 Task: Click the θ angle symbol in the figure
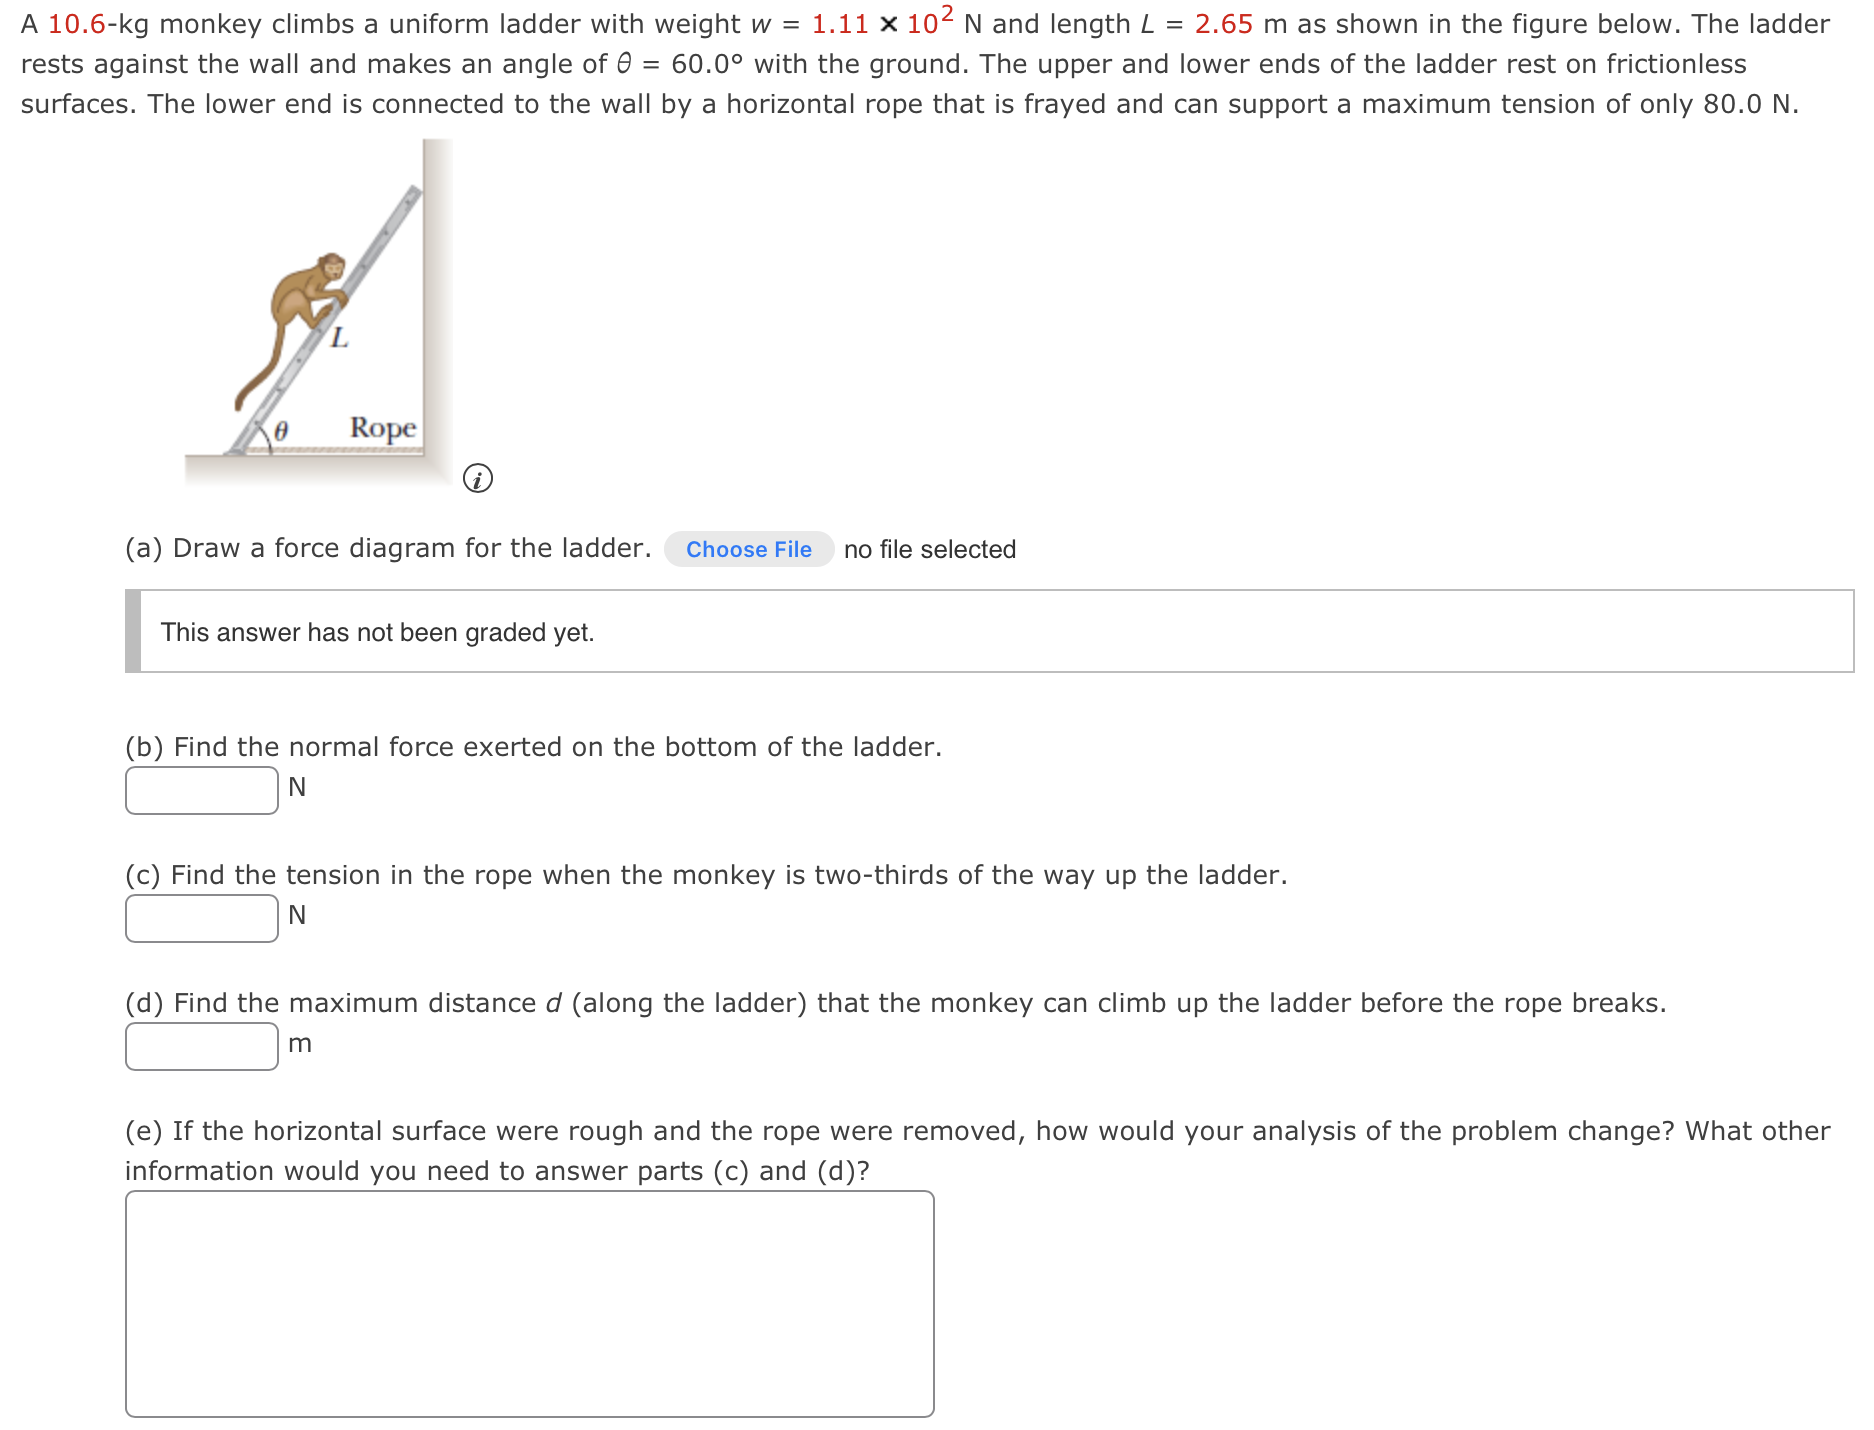282,430
